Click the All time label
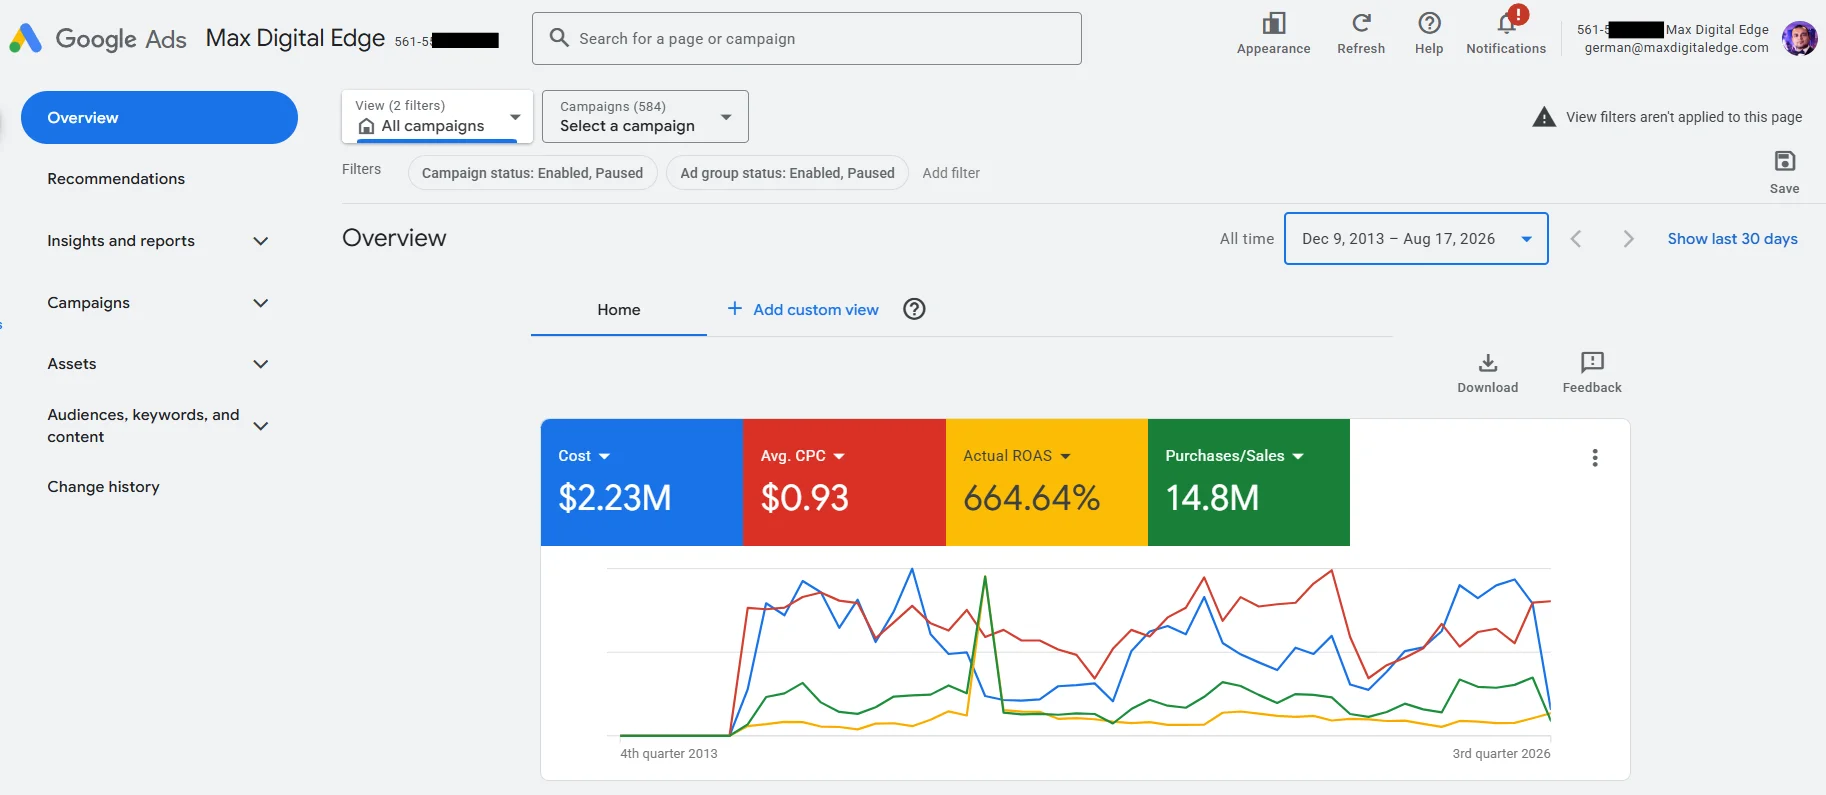Viewport: 1826px width, 795px height. (1247, 239)
